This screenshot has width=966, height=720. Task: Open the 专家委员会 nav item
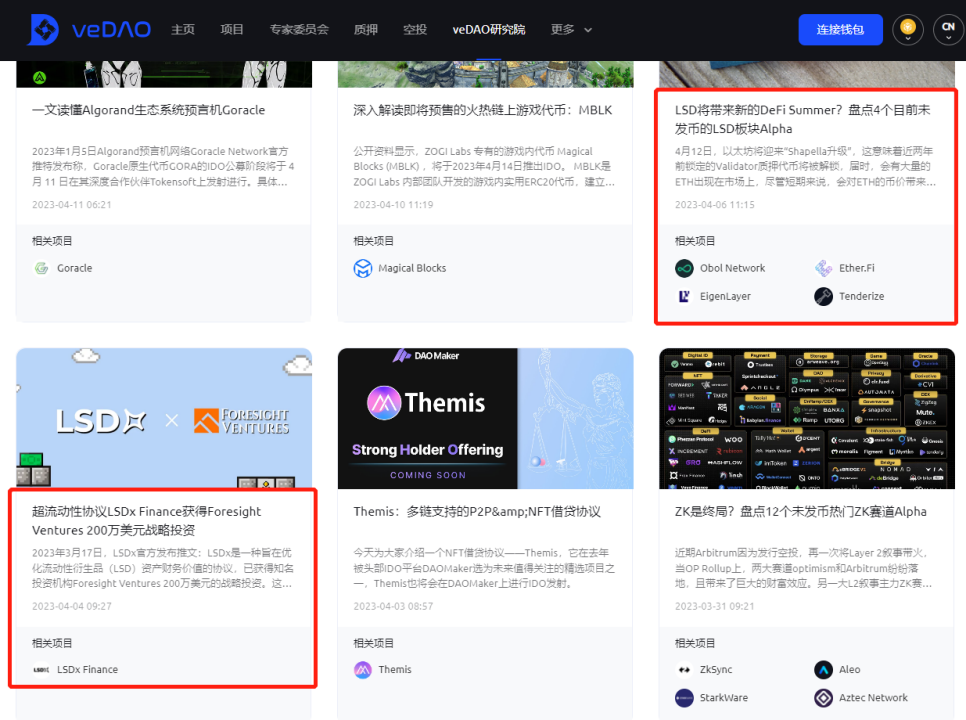[299, 30]
